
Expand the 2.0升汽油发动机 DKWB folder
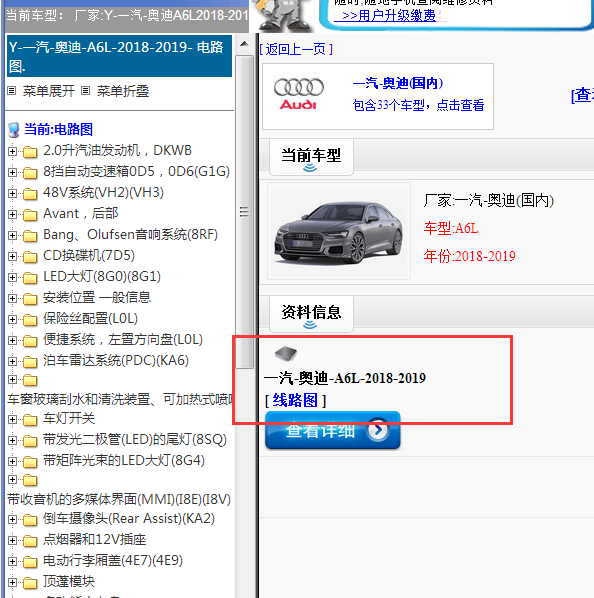(x=12, y=151)
